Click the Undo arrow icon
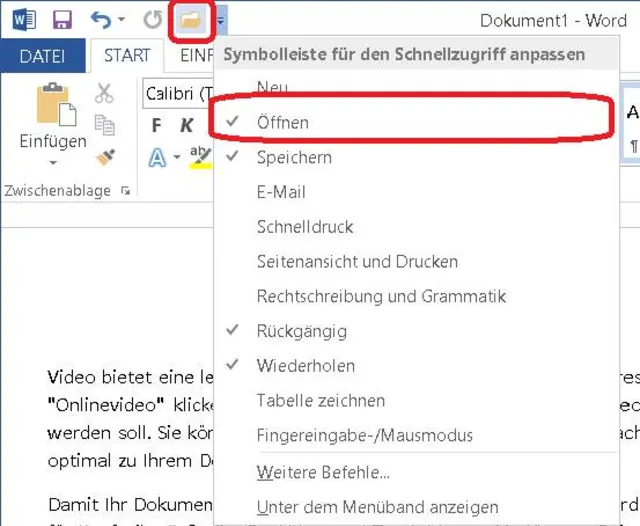 tap(99, 19)
